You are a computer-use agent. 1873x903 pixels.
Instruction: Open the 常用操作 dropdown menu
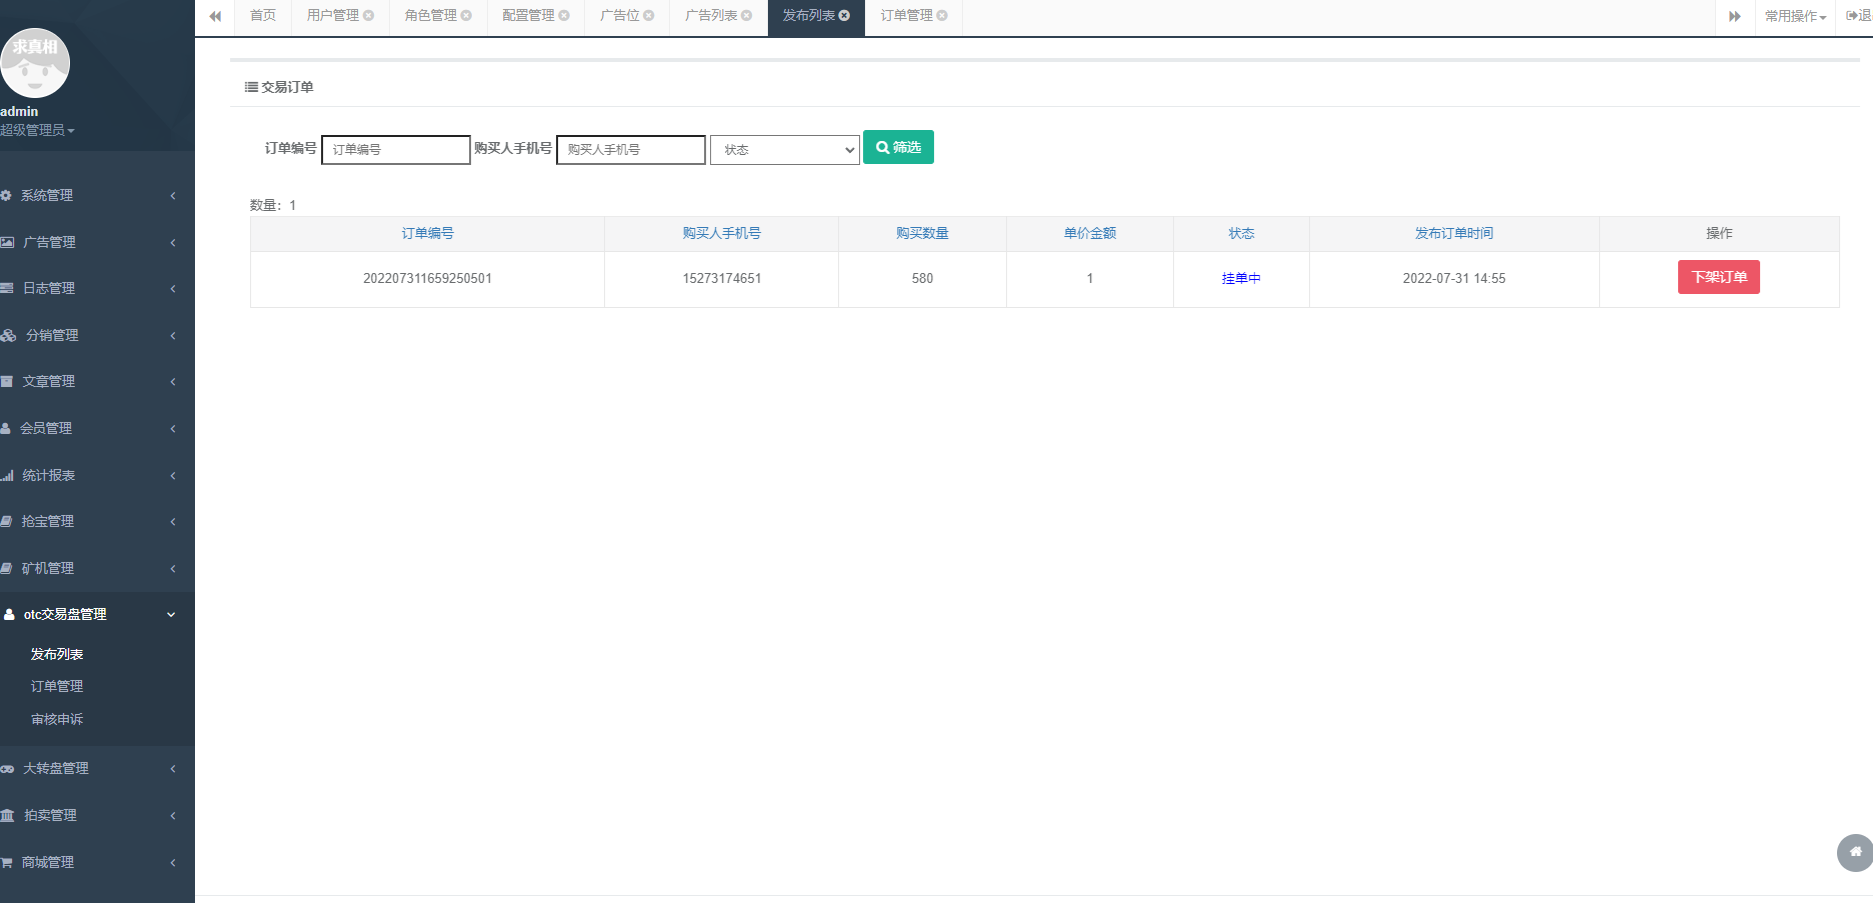(1795, 16)
